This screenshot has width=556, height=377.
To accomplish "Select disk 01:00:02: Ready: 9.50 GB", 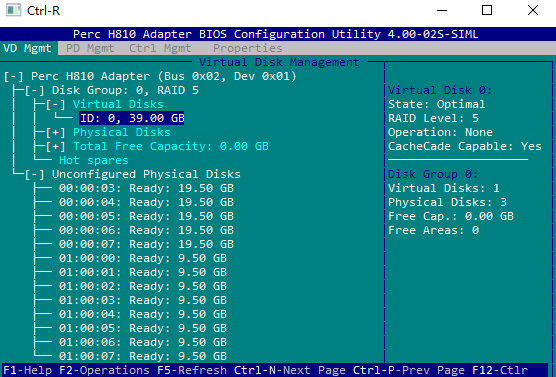I will point(143,287).
